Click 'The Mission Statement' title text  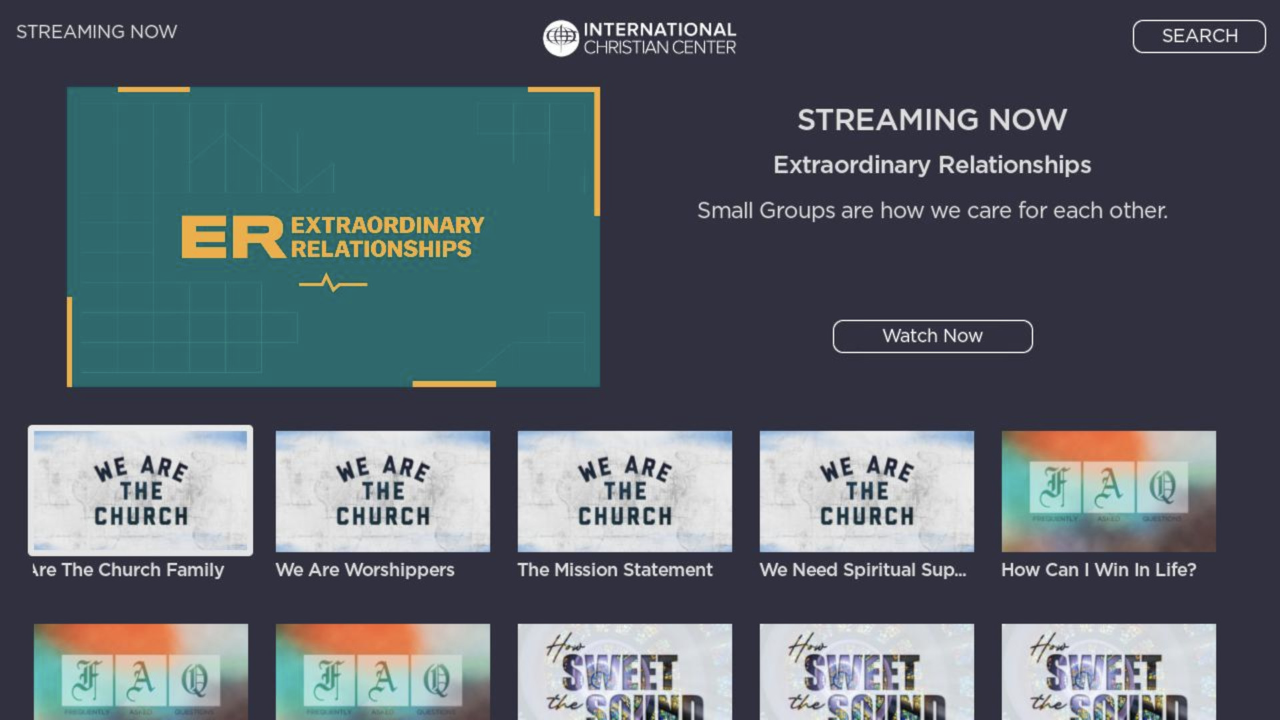614,570
